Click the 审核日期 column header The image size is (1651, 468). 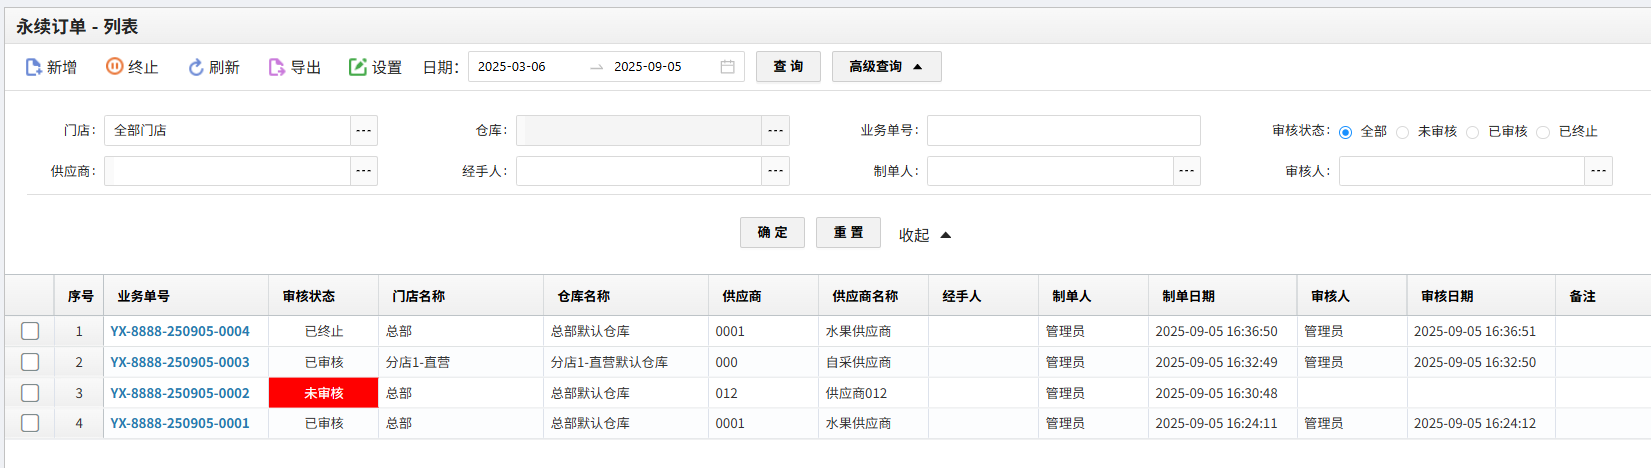pyautogui.click(x=1482, y=296)
